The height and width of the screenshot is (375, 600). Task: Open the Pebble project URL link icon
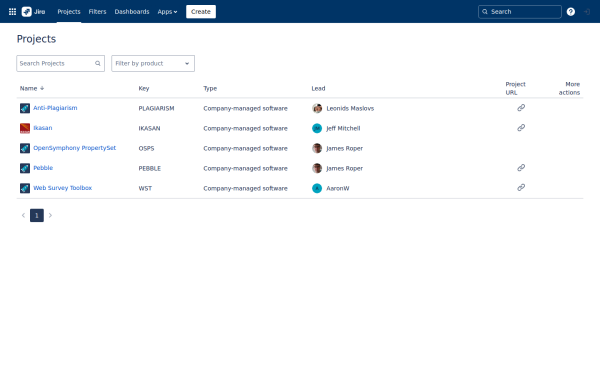(x=521, y=168)
